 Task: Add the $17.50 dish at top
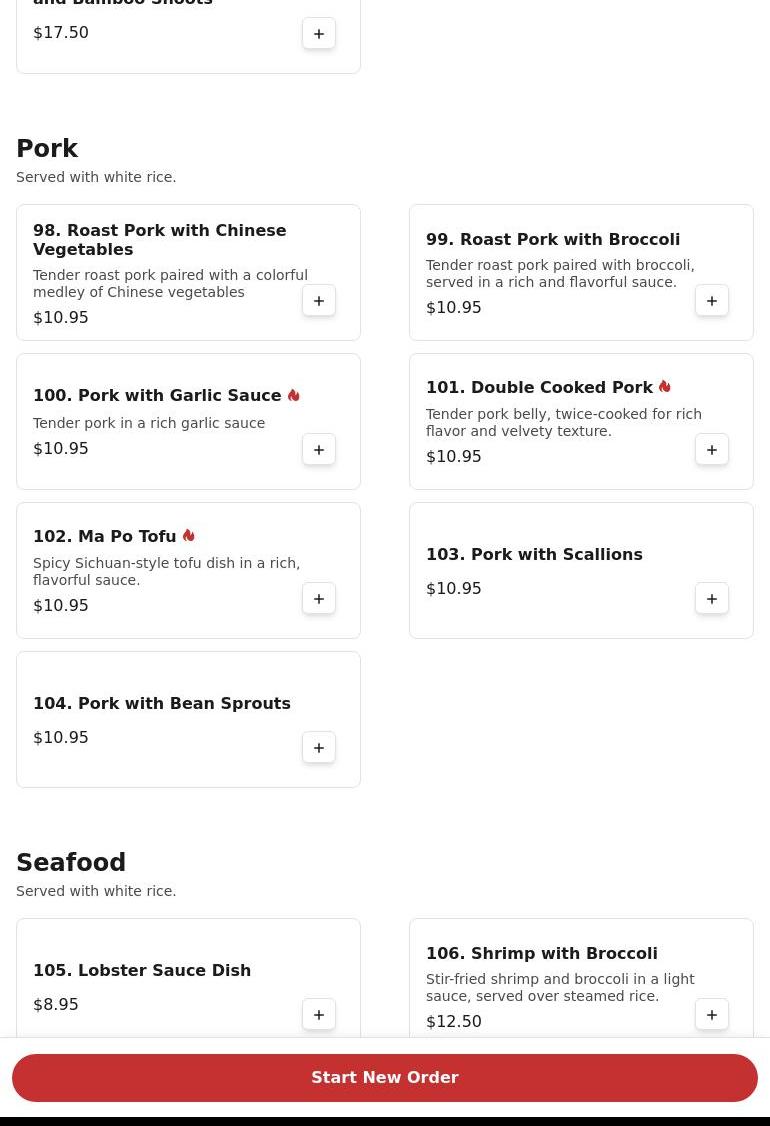(319, 34)
